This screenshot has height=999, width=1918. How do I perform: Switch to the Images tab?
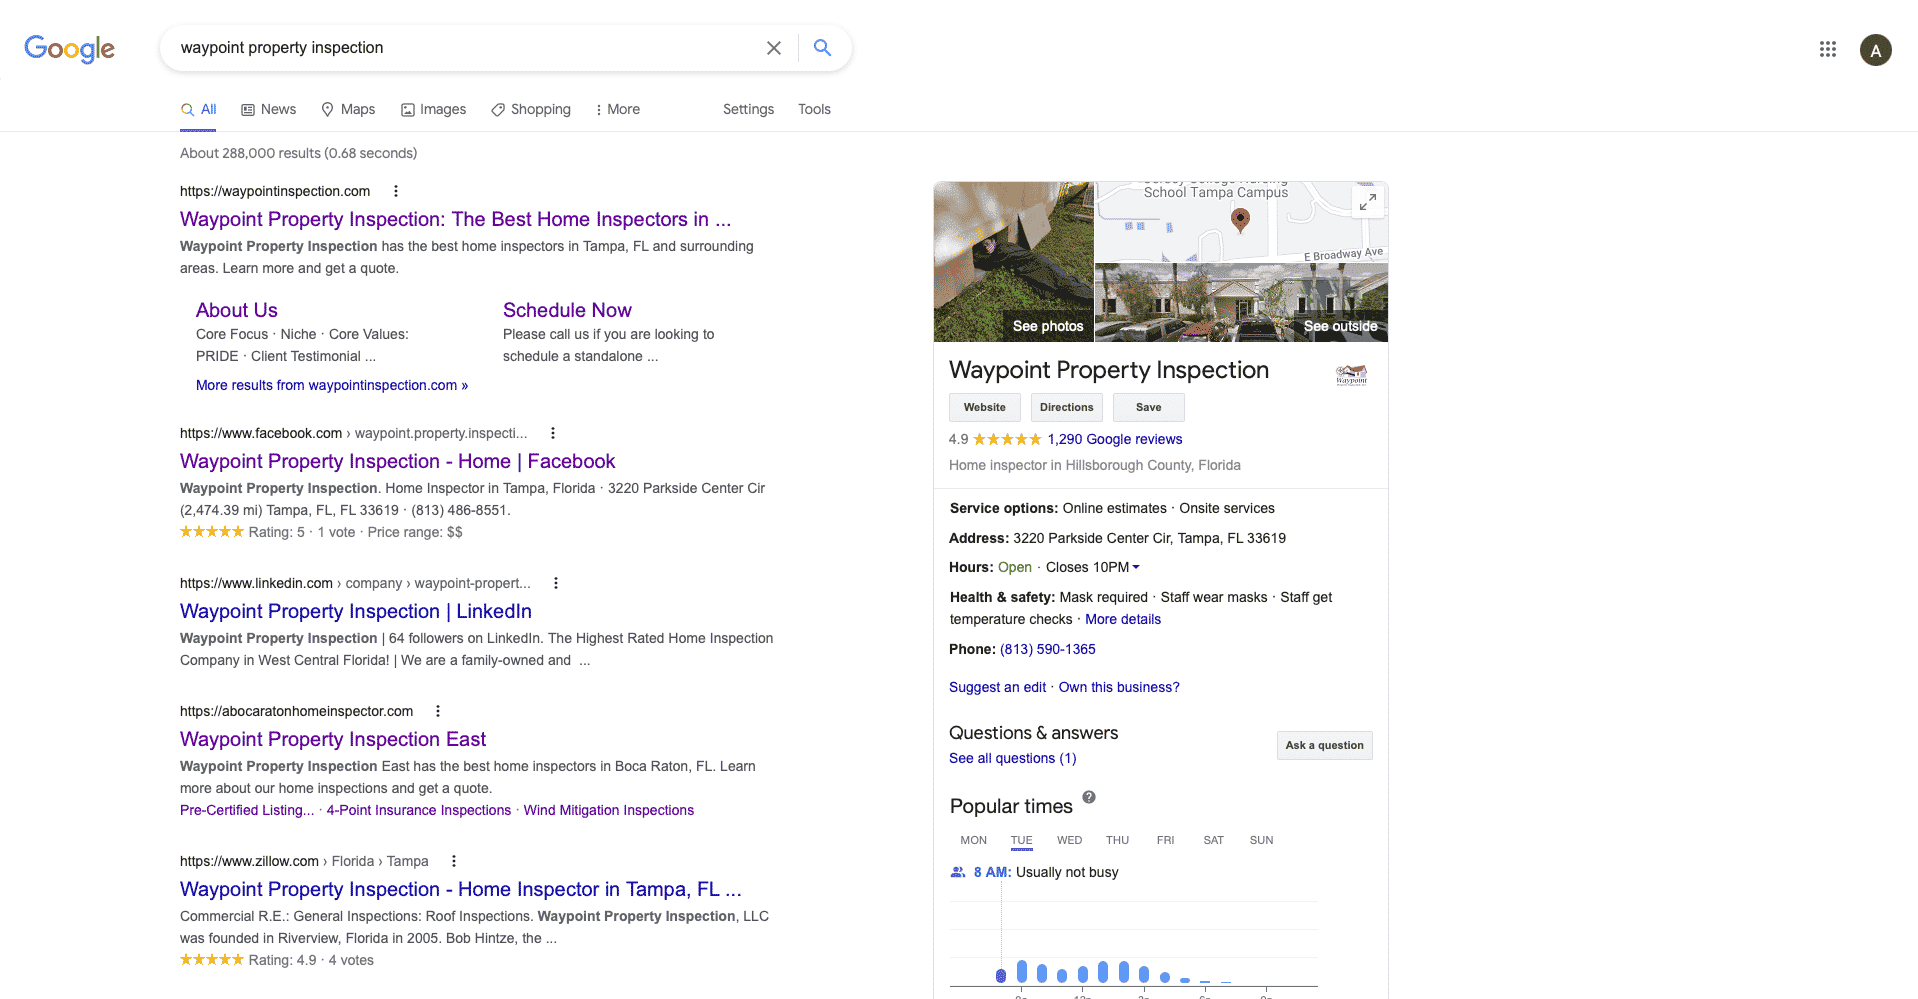point(433,109)
